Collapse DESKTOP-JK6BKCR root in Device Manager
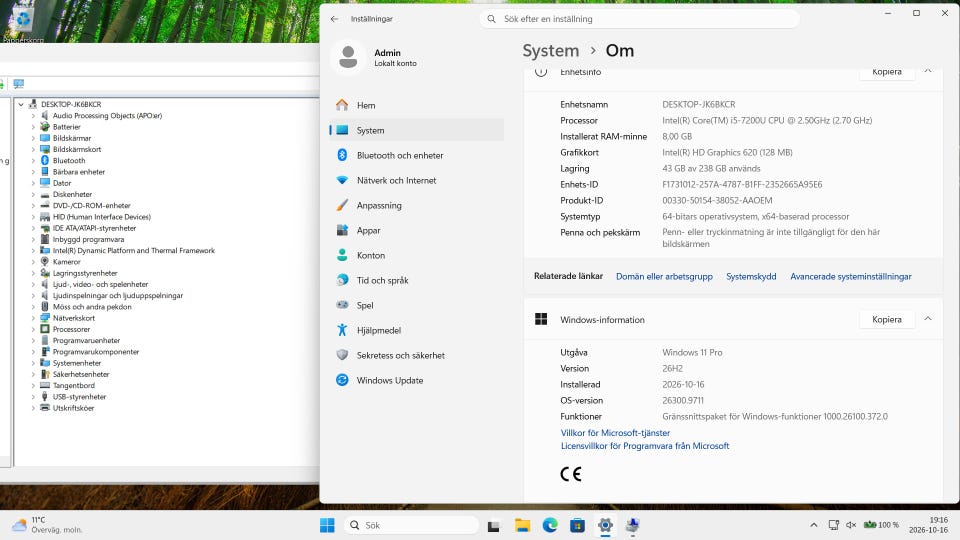This screenshot has width=960, height=540. point(21,105)
